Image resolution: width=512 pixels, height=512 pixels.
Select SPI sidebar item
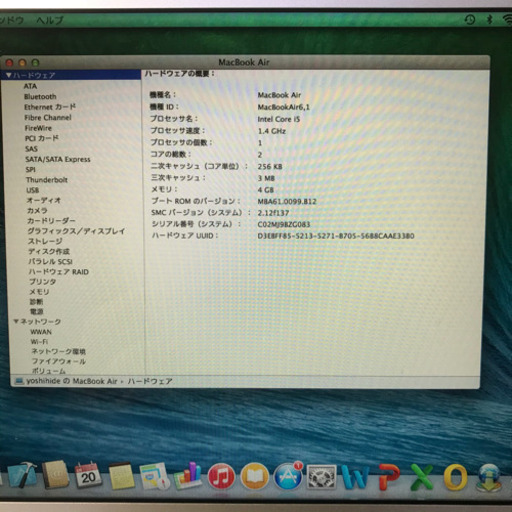coord(30,169)
